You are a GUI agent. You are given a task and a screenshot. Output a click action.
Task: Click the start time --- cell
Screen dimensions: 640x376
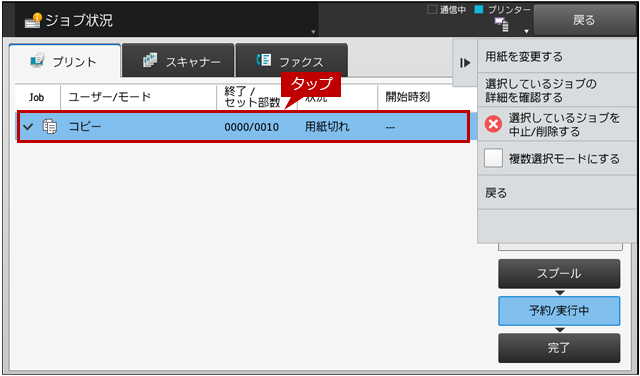(390, 127)
